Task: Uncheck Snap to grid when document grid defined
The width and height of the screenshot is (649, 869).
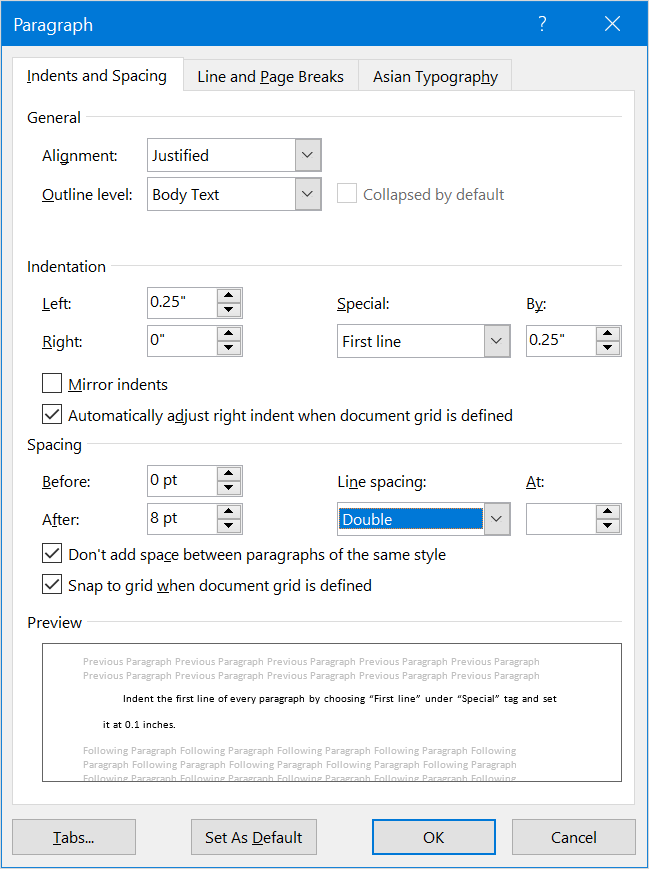Action: click(x=52, y=585)
